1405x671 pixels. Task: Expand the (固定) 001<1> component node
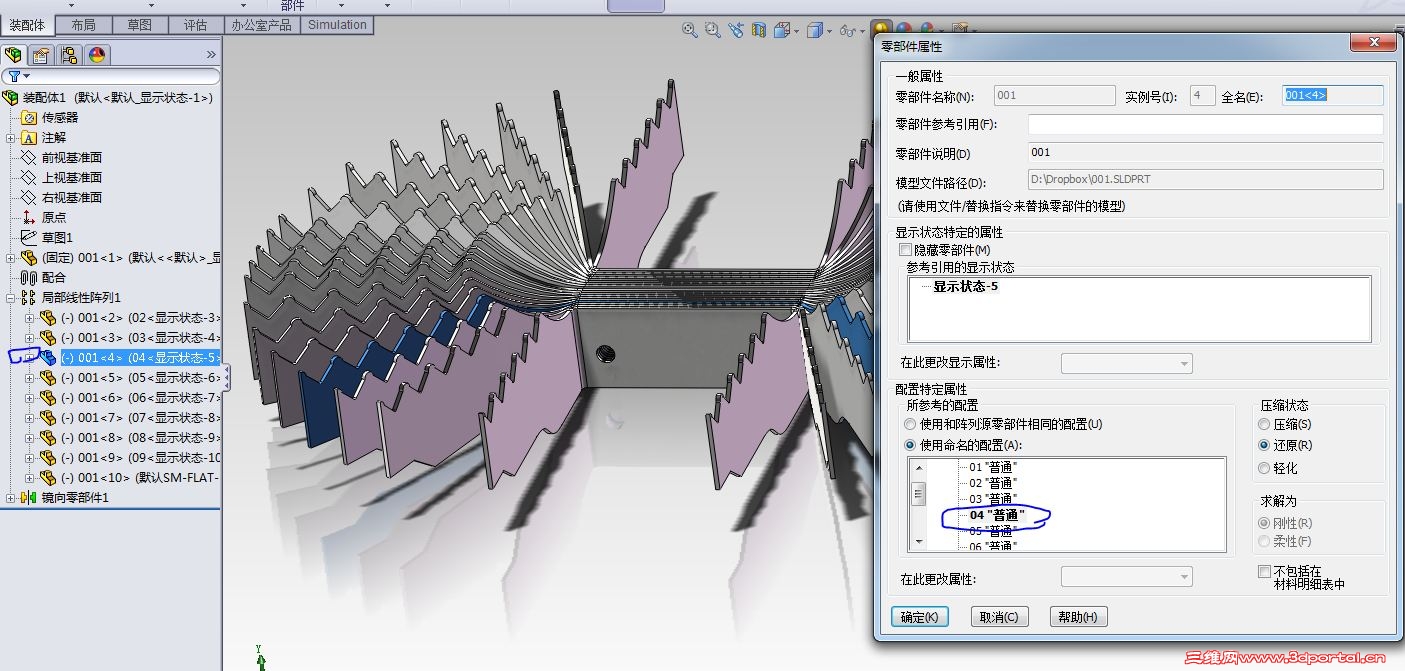[11, 258]
